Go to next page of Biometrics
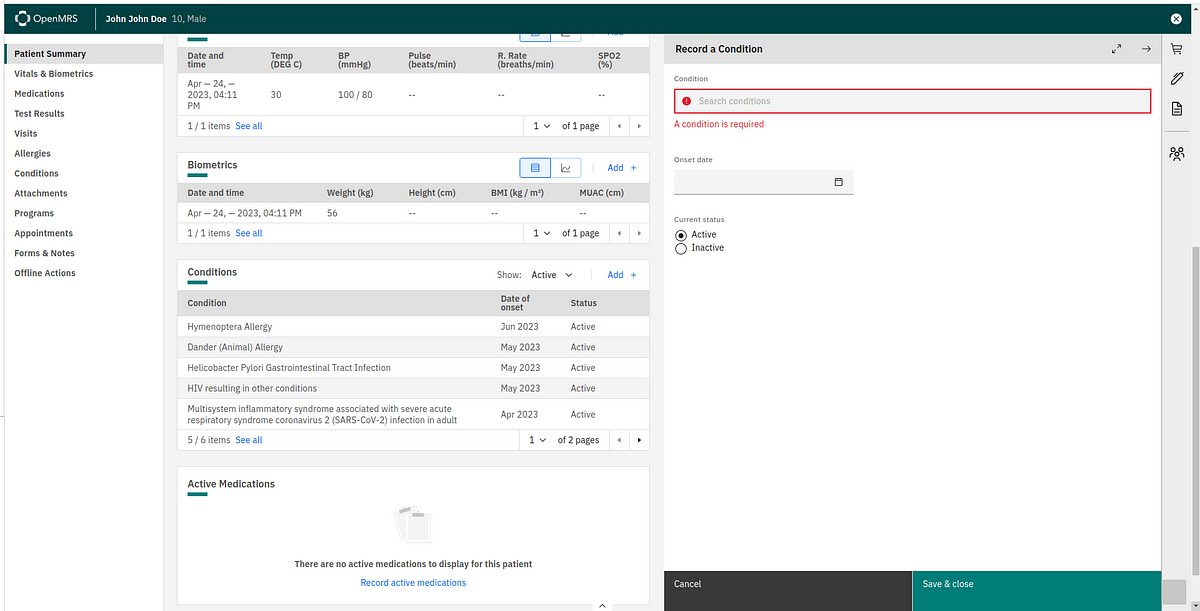Viewport: 1200px width, 611px height. tap(639, 233)
